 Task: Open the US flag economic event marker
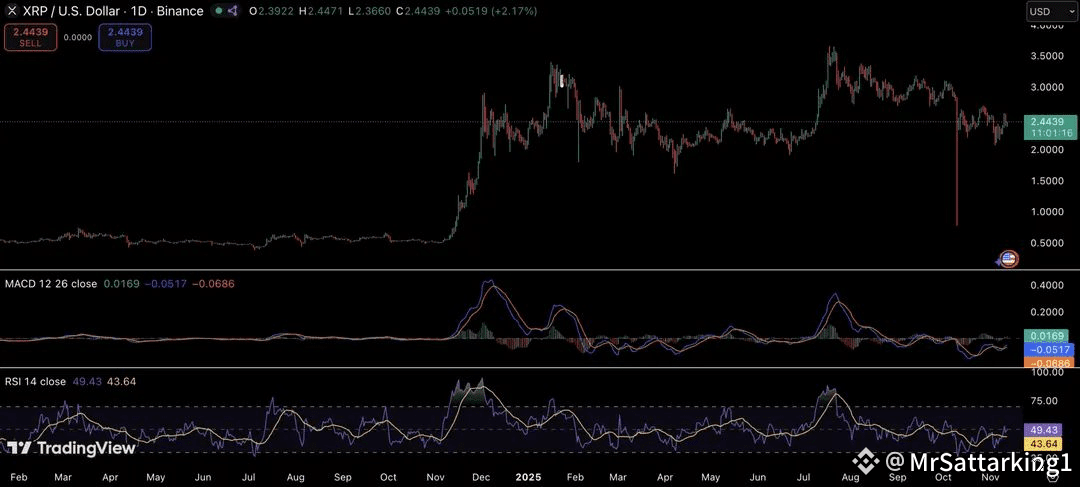(1009, 259)
